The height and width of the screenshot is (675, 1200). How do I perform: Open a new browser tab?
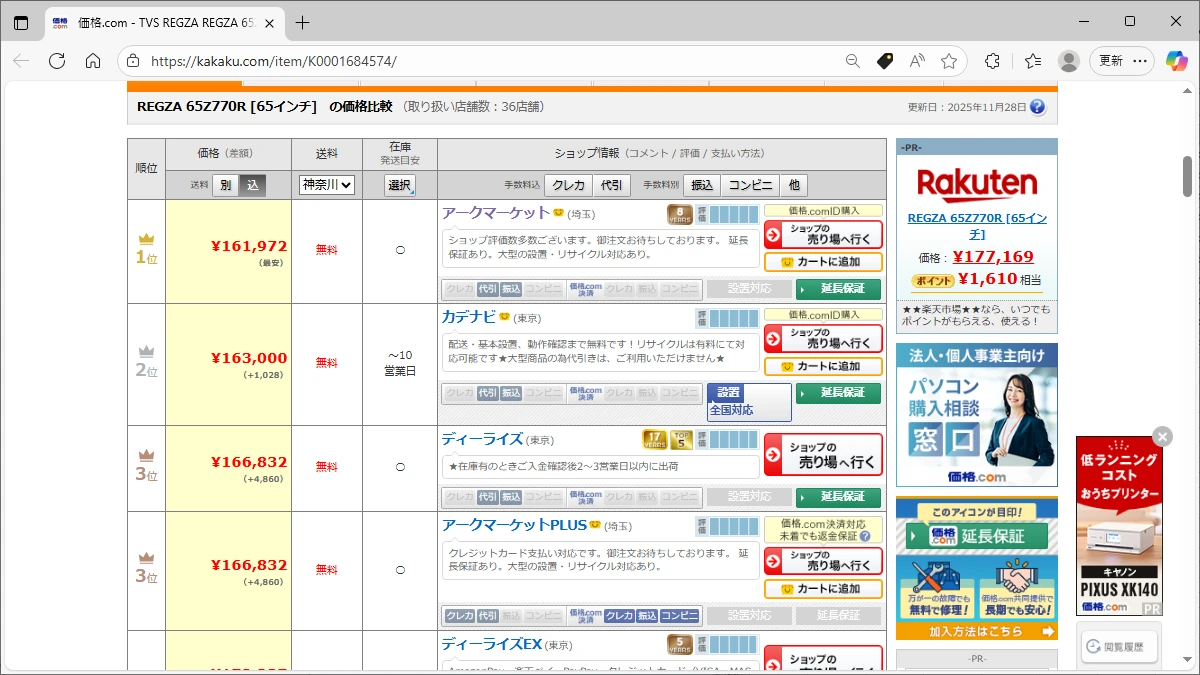303,22
